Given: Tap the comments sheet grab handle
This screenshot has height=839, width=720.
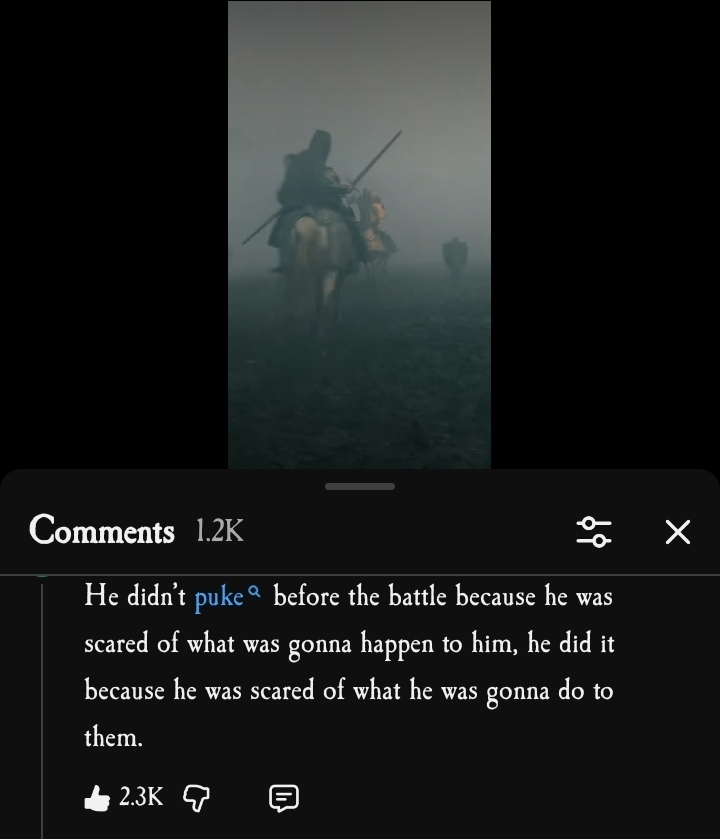Looking at the screenshot, I should (x=360, y=486).
